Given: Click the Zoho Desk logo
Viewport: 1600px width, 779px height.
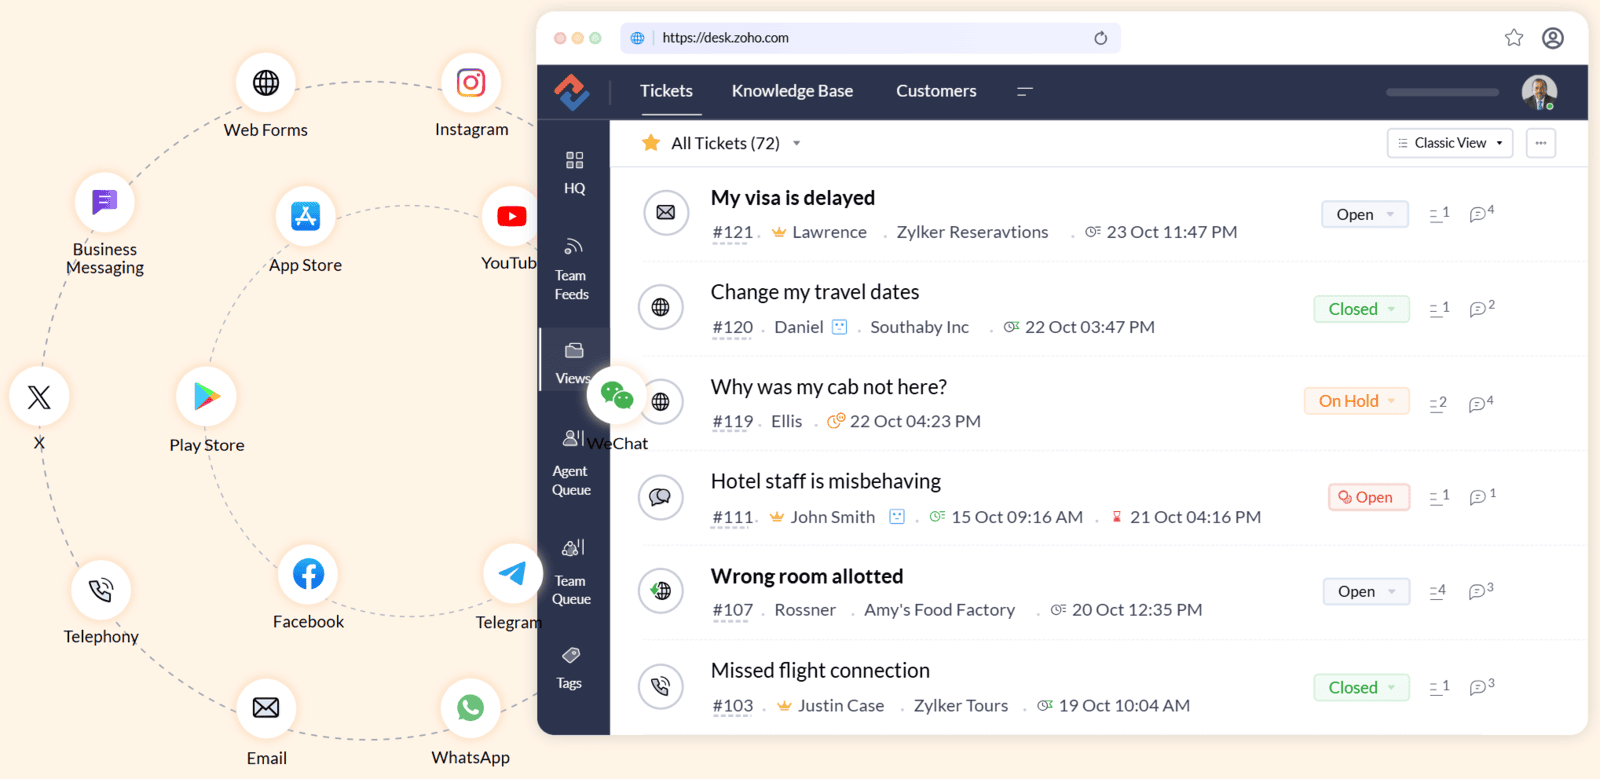Looking at the screenshot, I should point(572,92).
